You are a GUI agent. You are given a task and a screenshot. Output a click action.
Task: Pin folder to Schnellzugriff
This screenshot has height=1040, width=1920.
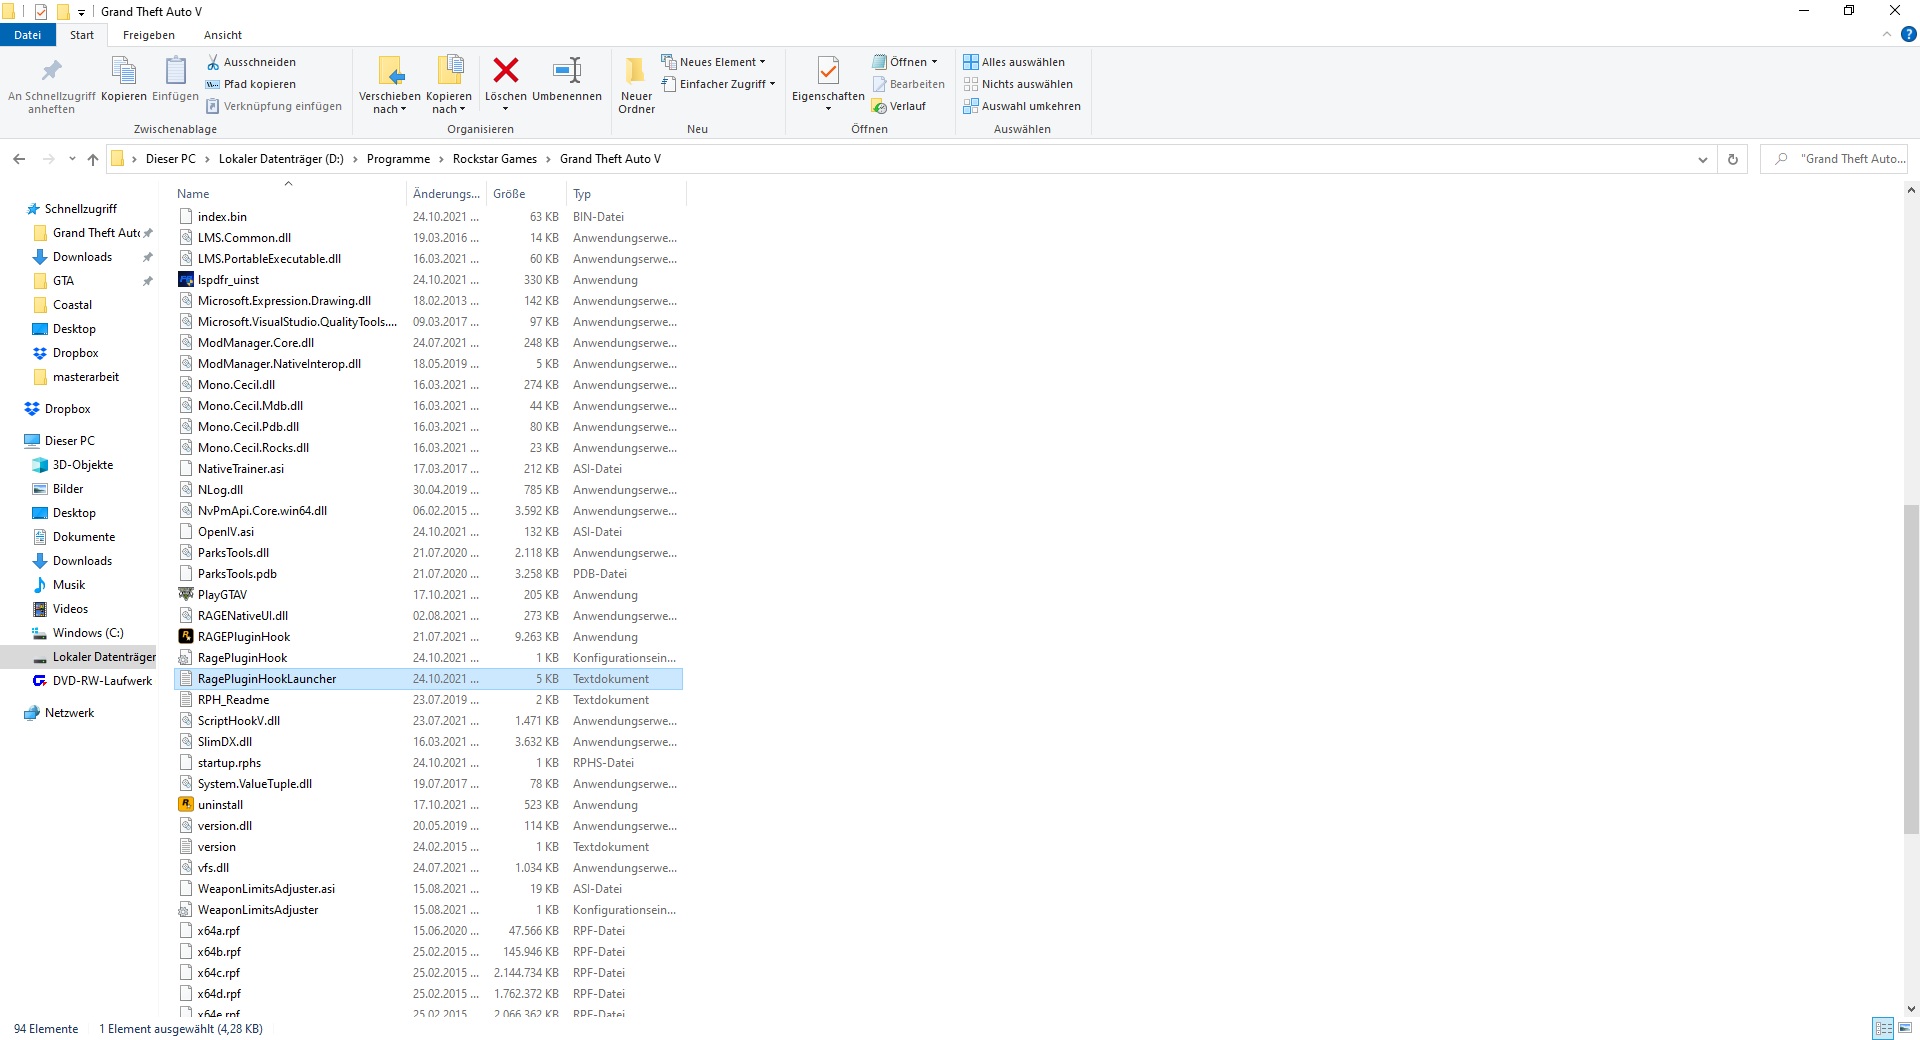[x=51, y=85]
